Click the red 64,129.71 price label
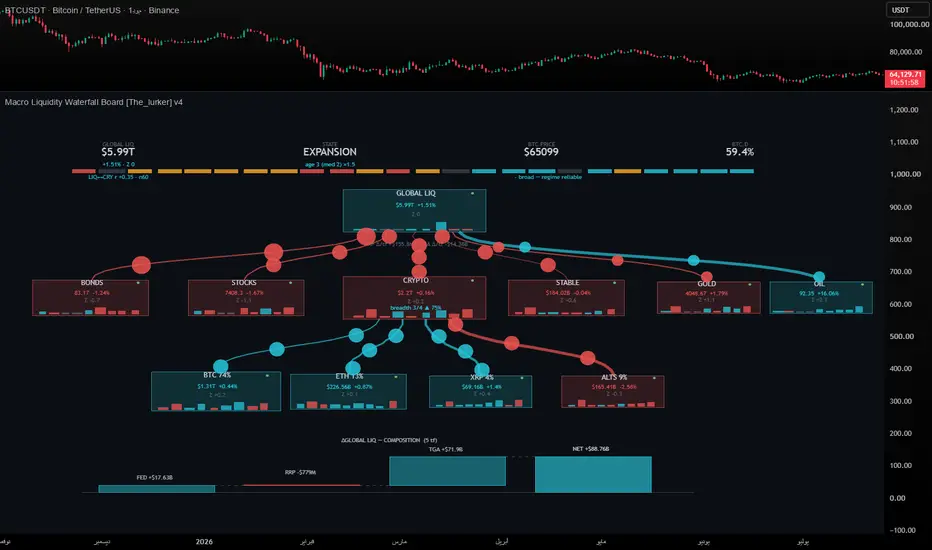The image size is (932, 550). (905, 78)
